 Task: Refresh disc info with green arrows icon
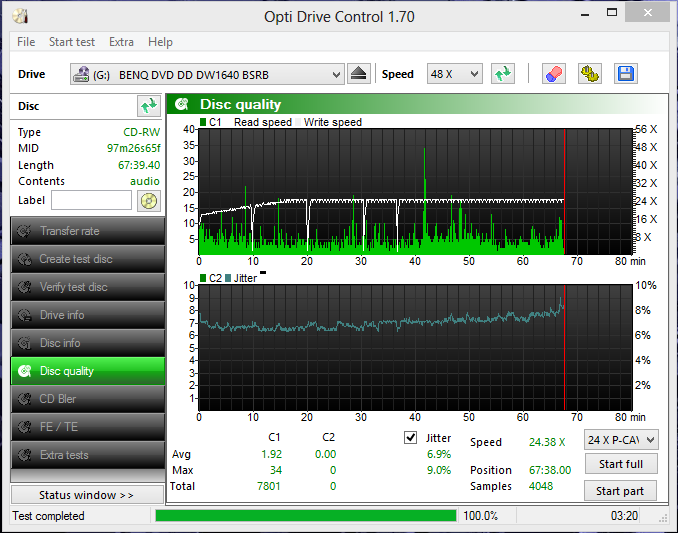tap(149, 106)
